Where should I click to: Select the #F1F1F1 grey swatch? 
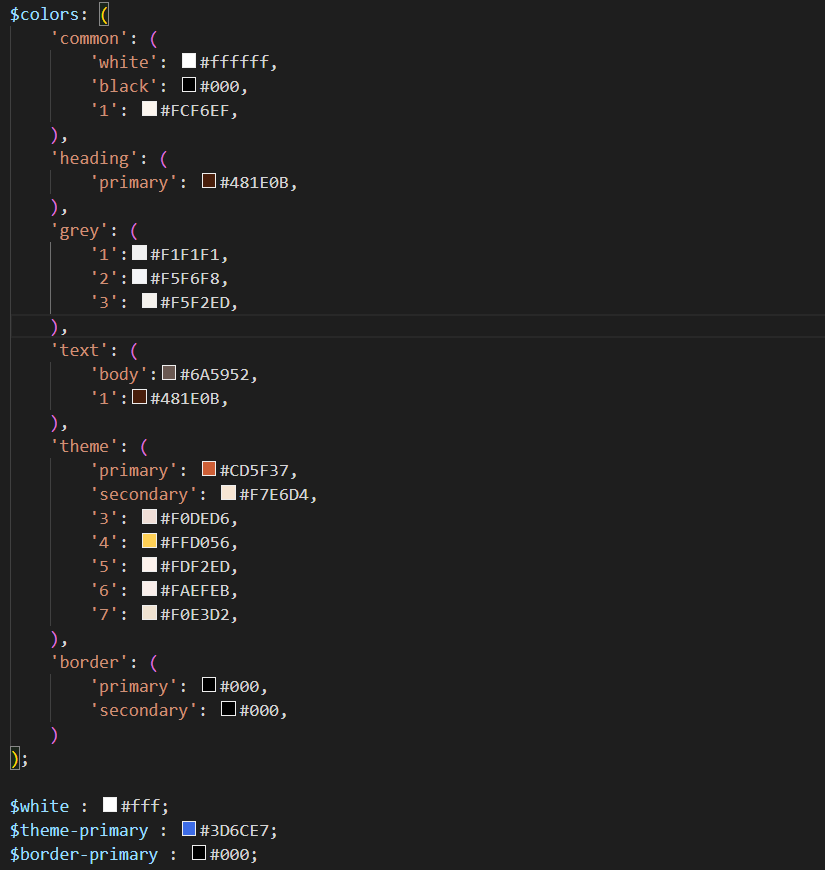click(140, 254)
